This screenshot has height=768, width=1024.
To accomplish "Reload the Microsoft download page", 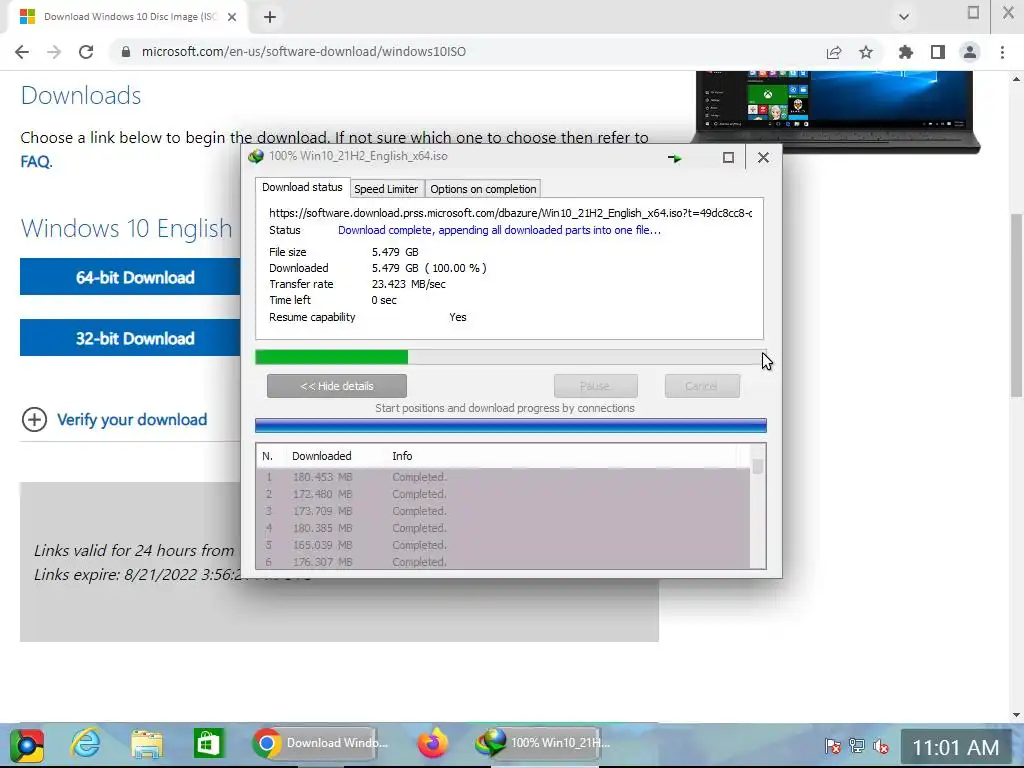I will coord(86,52).
